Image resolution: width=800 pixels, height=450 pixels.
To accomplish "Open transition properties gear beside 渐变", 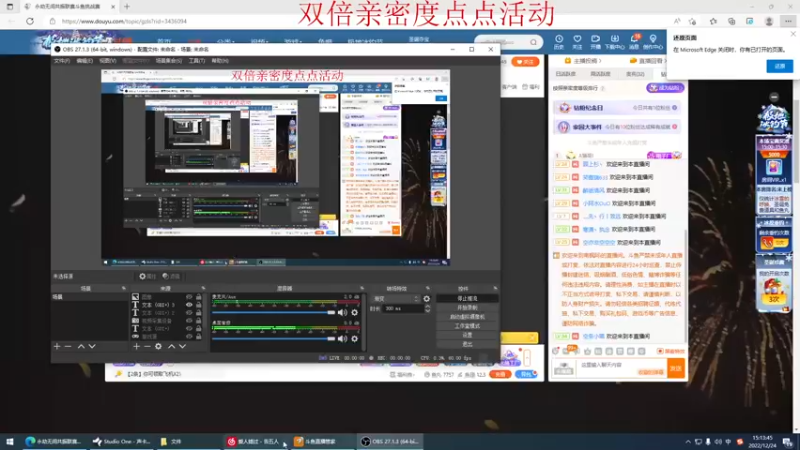I will (x=427, y=299).
